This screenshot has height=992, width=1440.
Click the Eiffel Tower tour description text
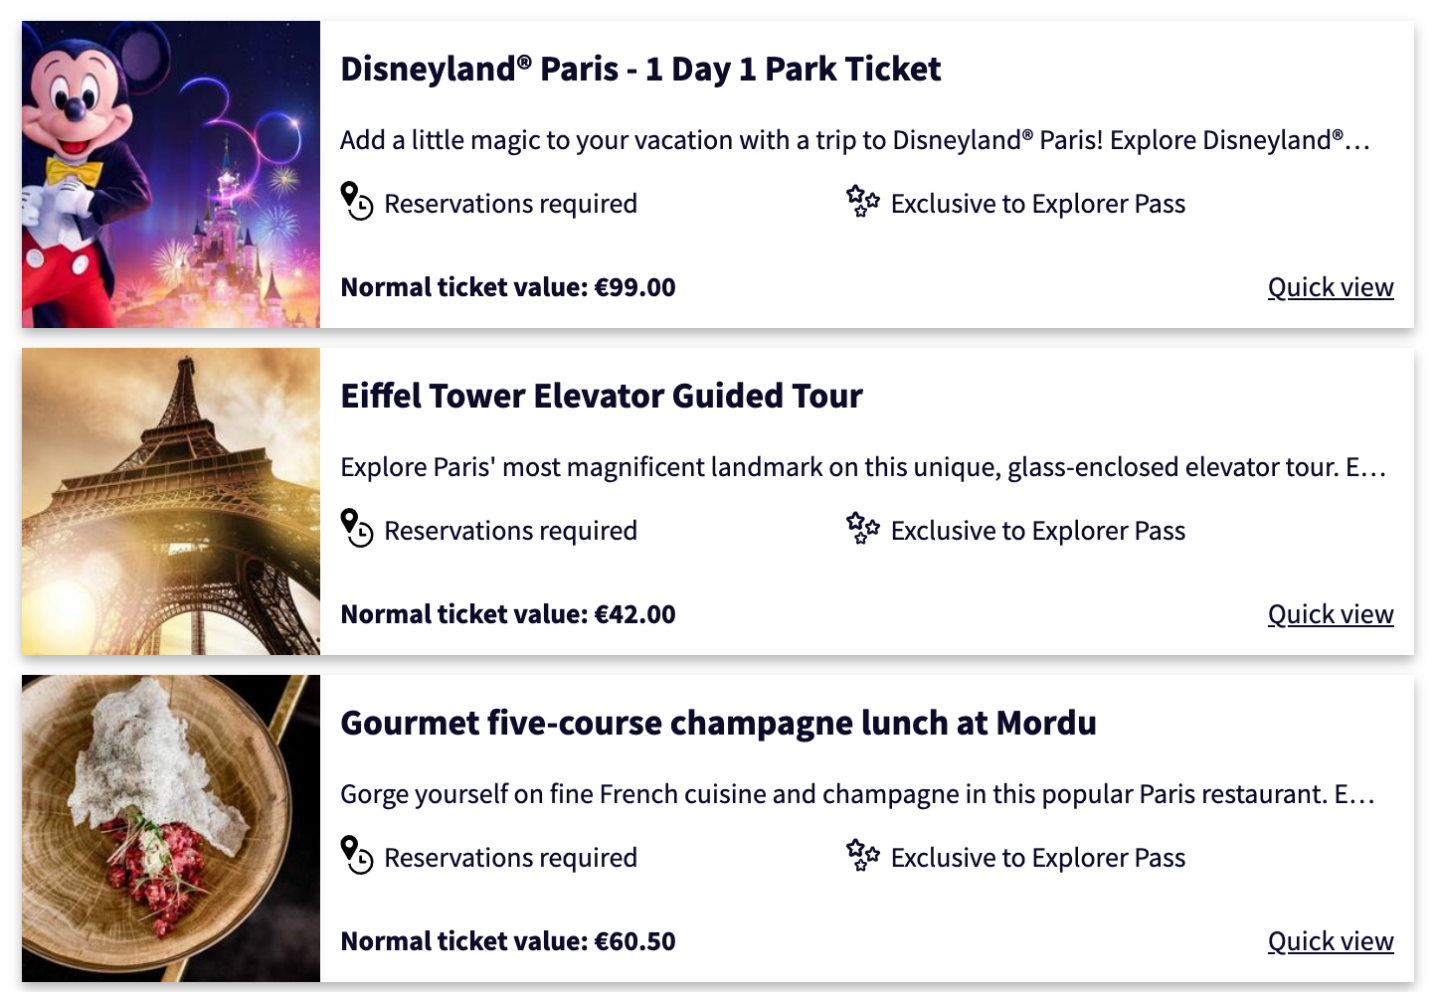coord(863,467)
